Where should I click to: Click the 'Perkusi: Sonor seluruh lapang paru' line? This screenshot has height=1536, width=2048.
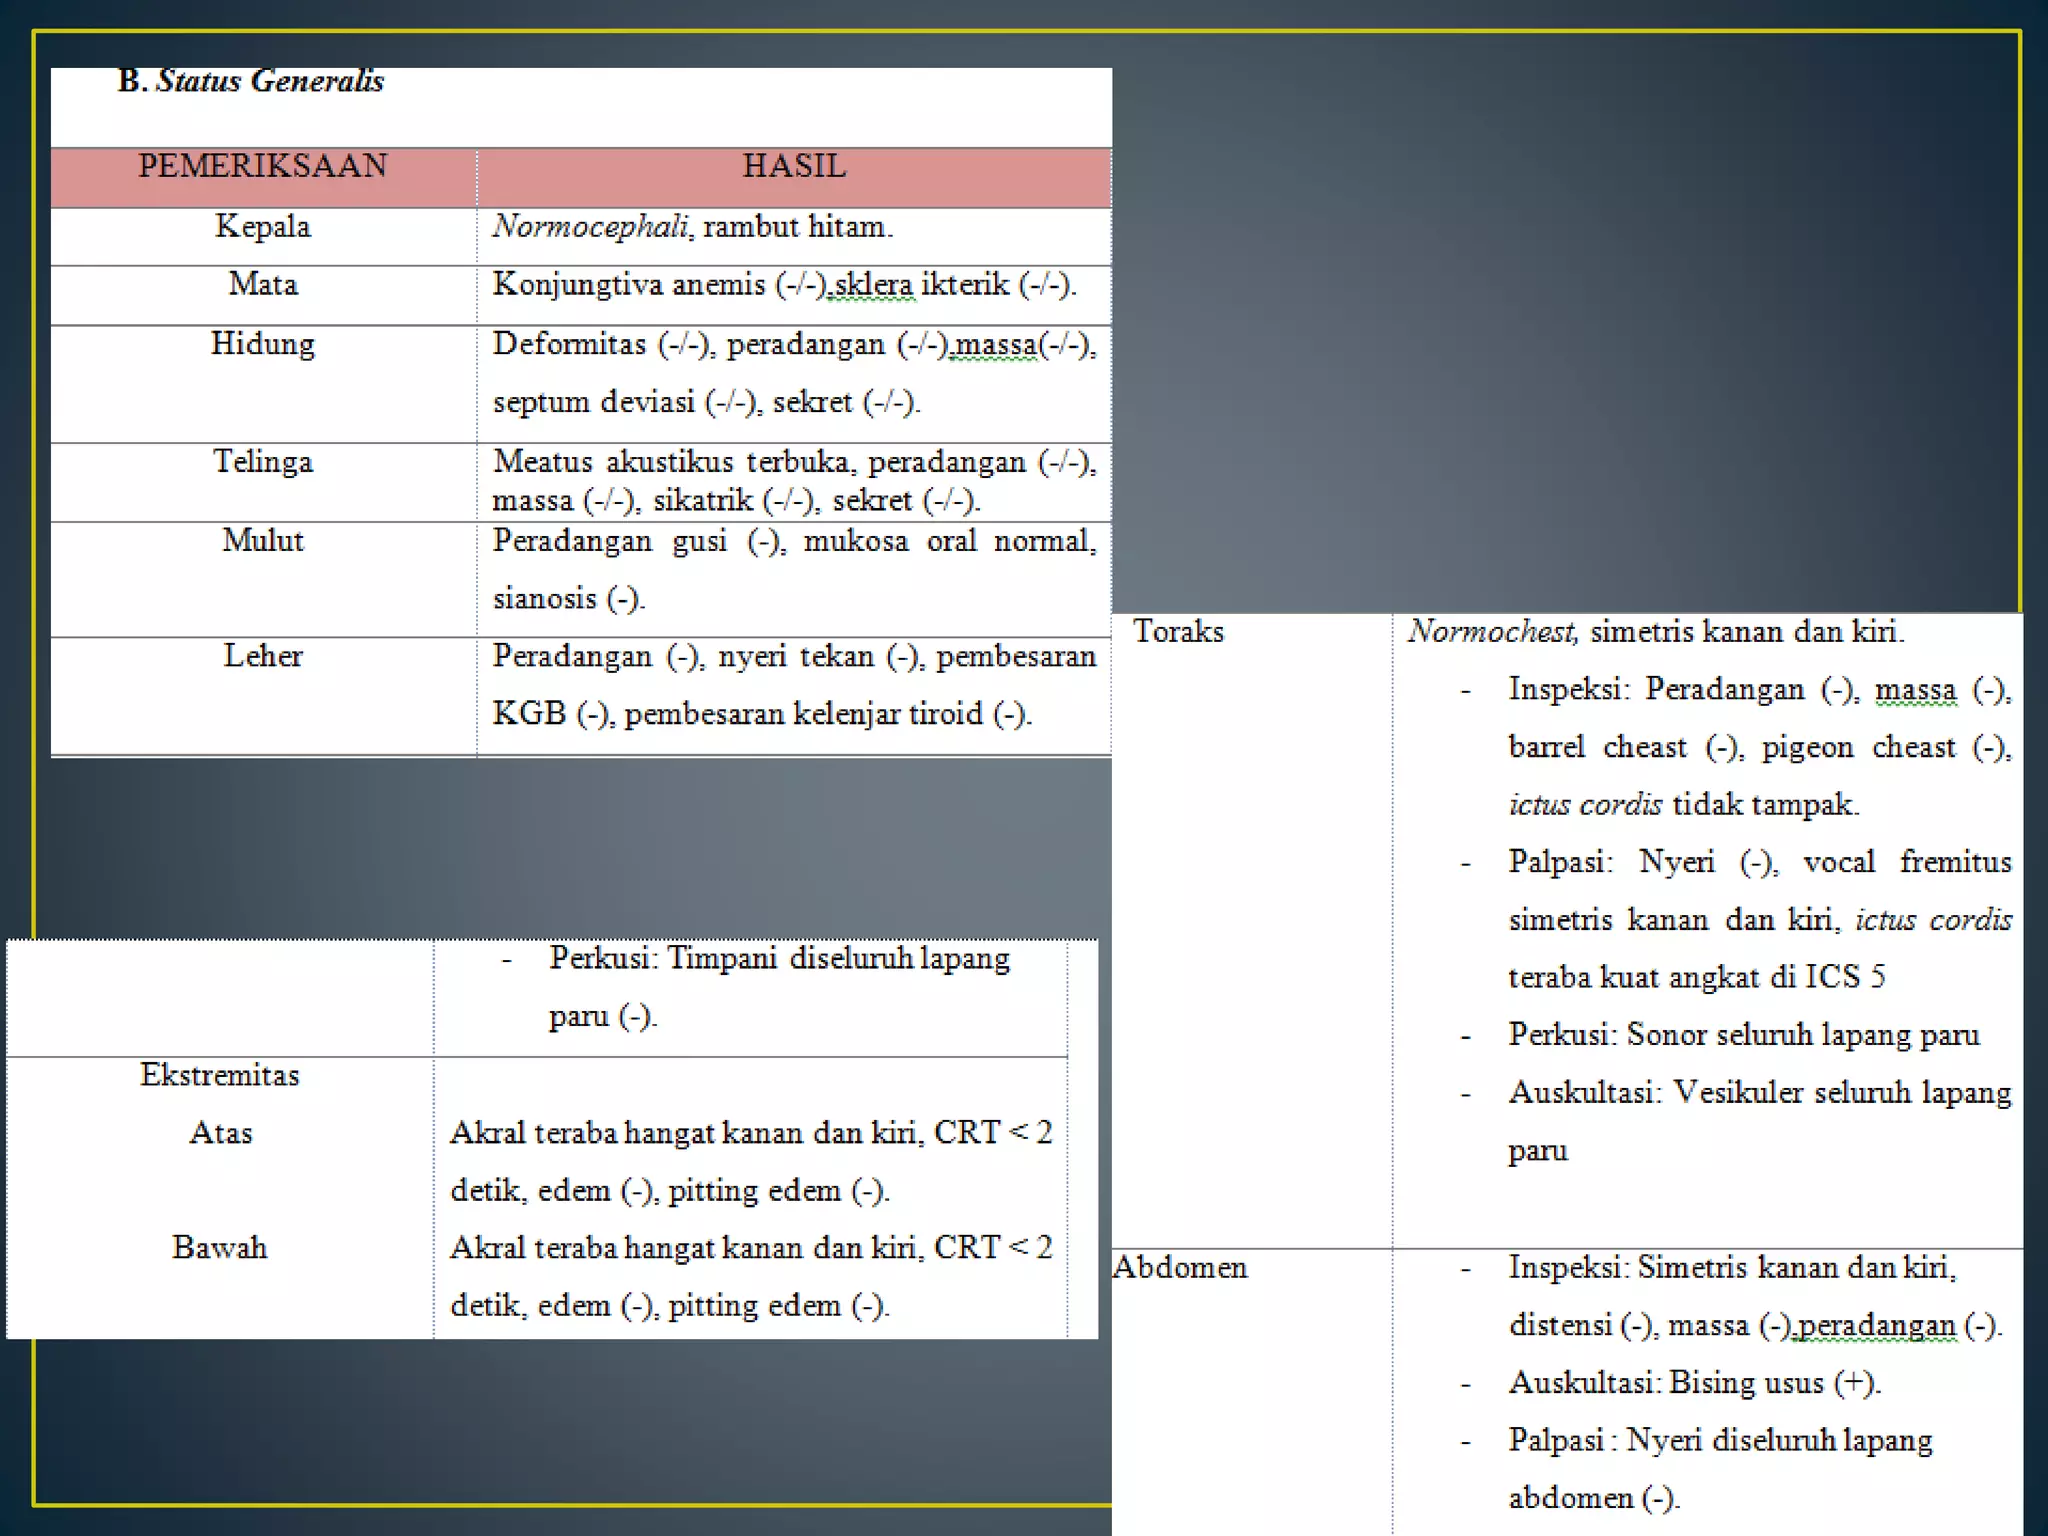pyautogui.click(x=1743, y=1035)
